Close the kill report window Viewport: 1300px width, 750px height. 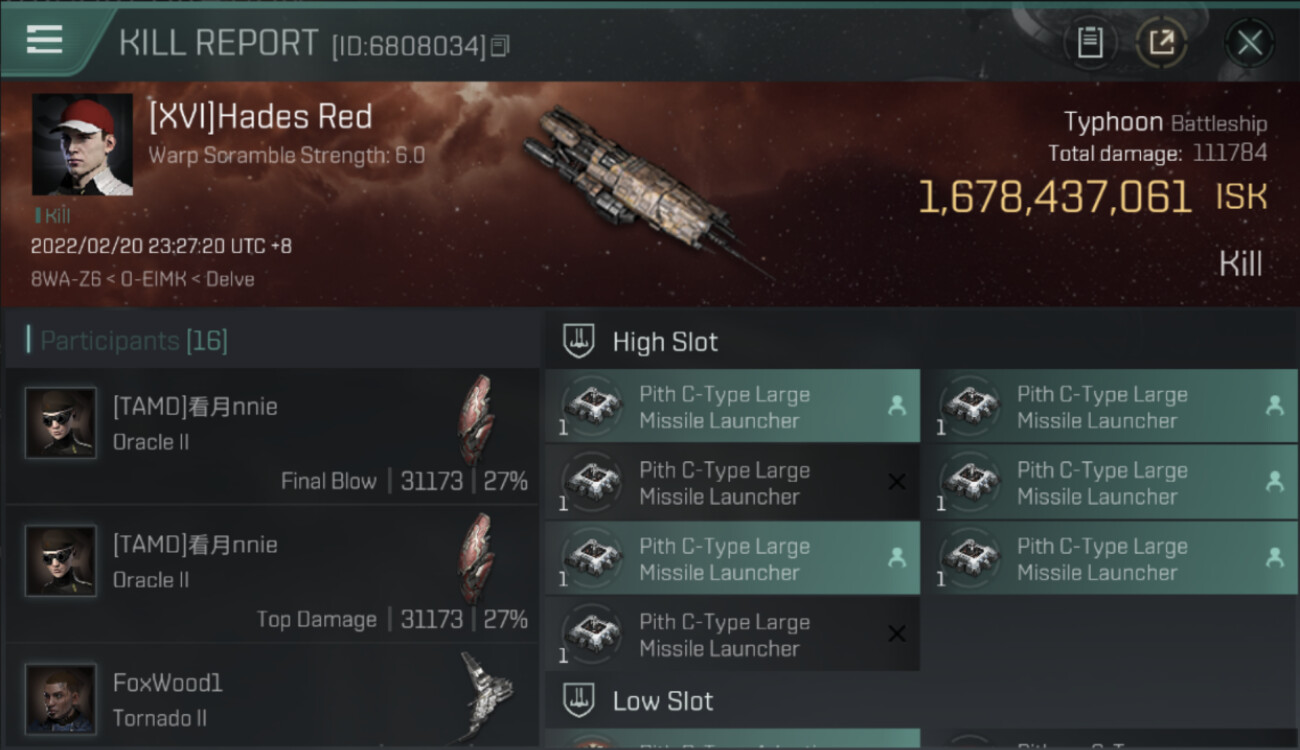coord(1249,43)
